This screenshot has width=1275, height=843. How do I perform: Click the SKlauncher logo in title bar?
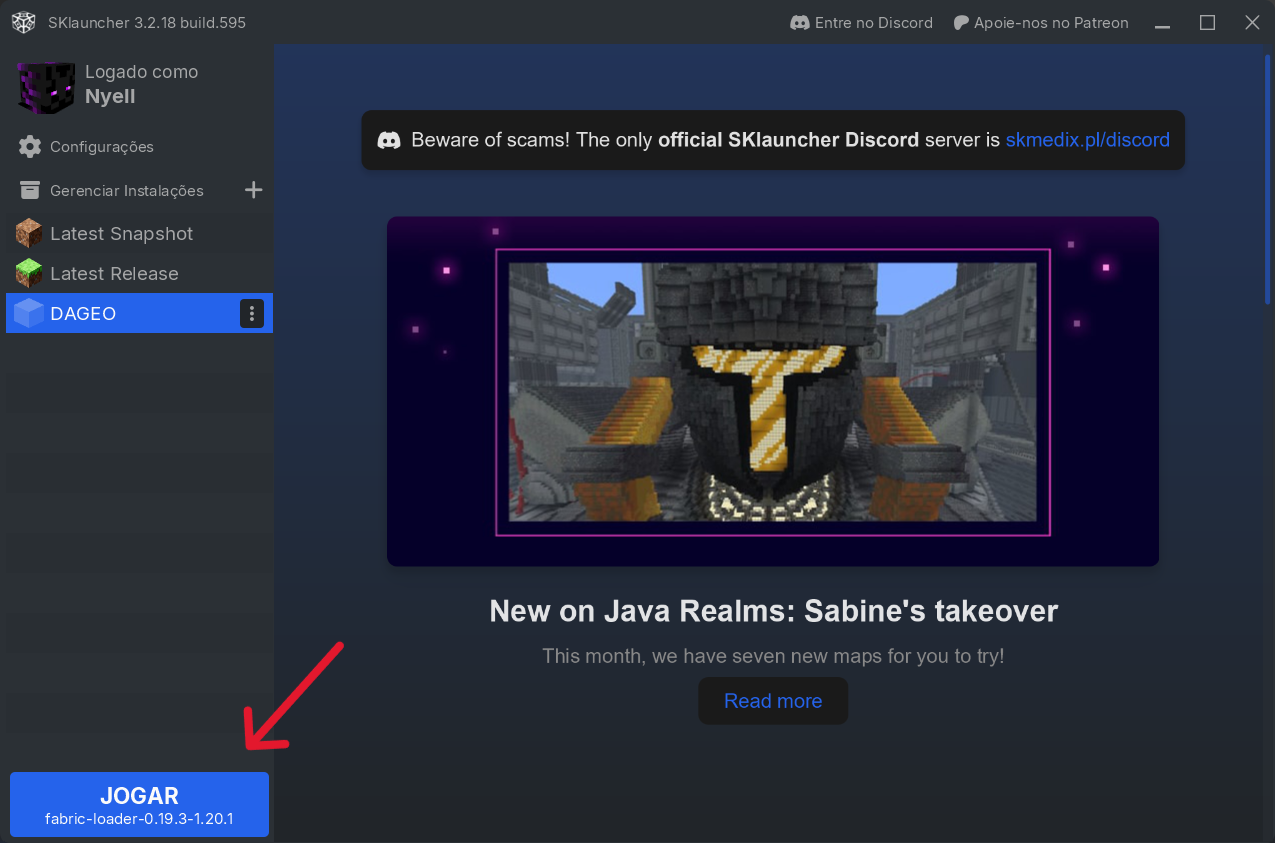pyautogui.click(x=23, y=22)
